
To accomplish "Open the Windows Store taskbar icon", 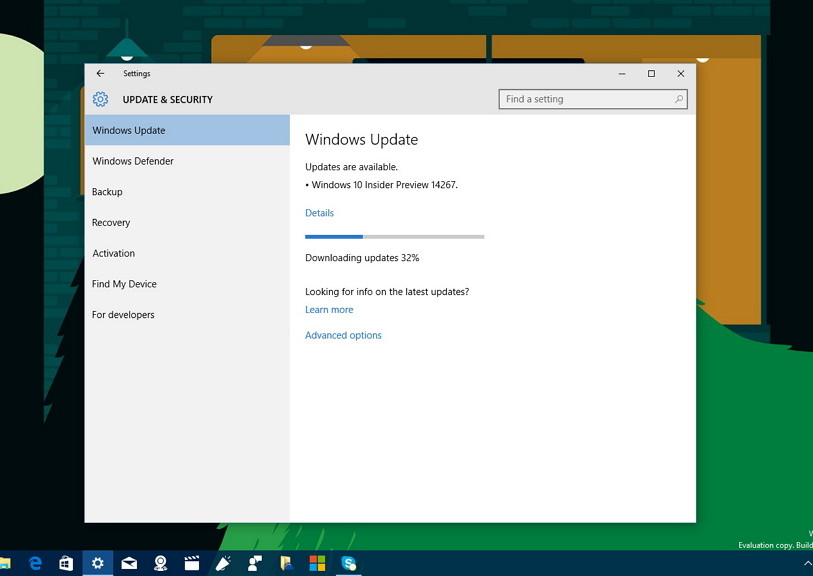I will (x=65, y=563).
